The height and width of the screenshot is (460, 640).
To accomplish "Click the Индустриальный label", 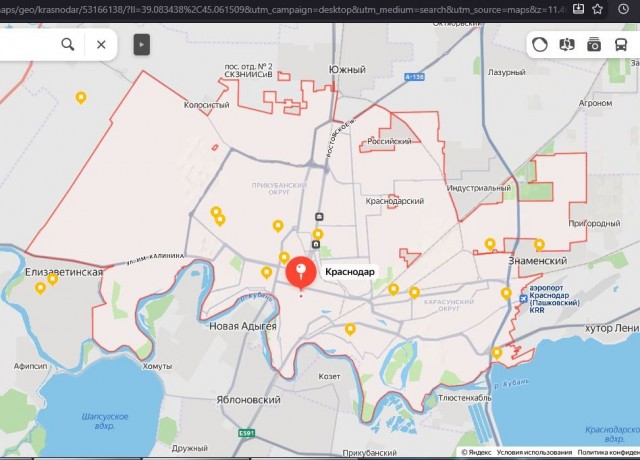I will coord(478,188).
